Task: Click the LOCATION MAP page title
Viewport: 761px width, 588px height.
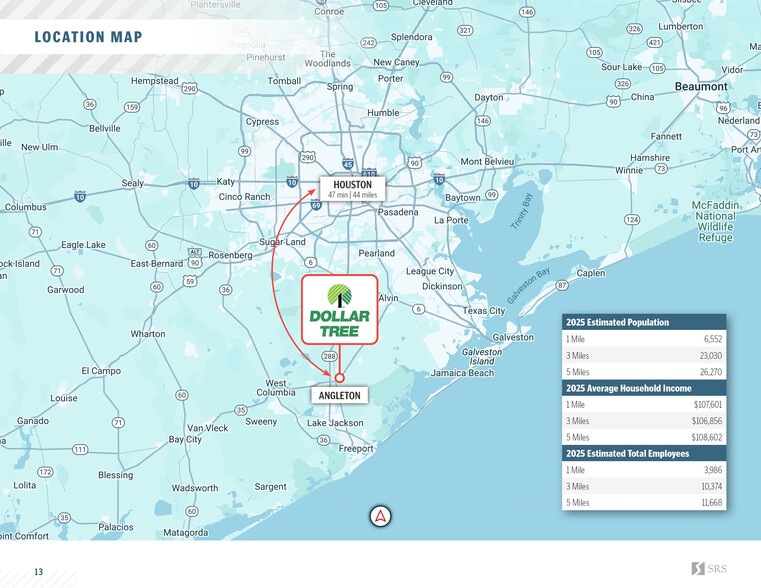Action: point(88,37)
